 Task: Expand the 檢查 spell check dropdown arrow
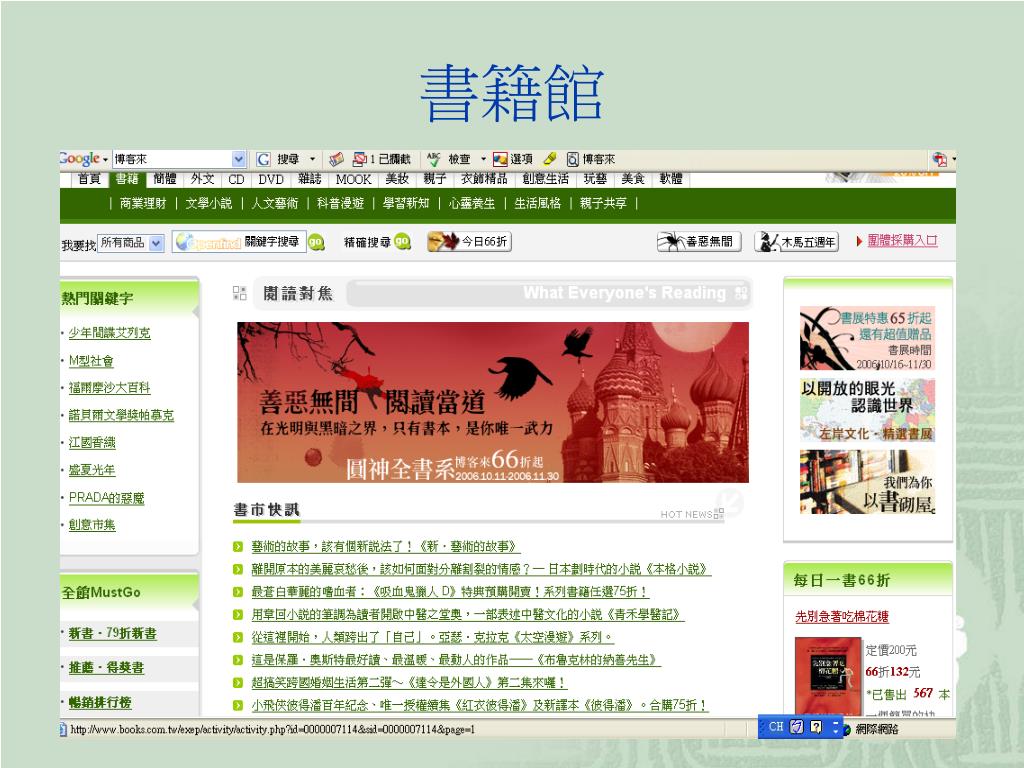coord(483,159)
